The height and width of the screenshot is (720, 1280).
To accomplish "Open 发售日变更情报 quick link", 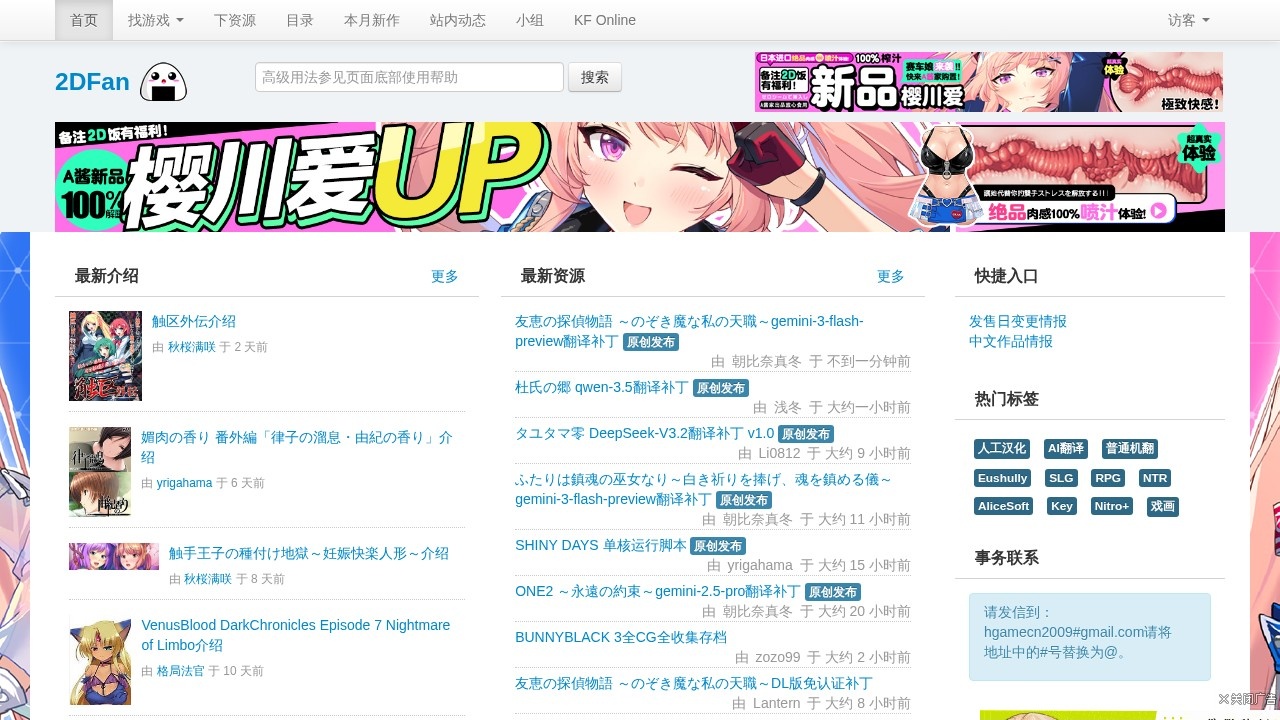I will click(1017, 321).
